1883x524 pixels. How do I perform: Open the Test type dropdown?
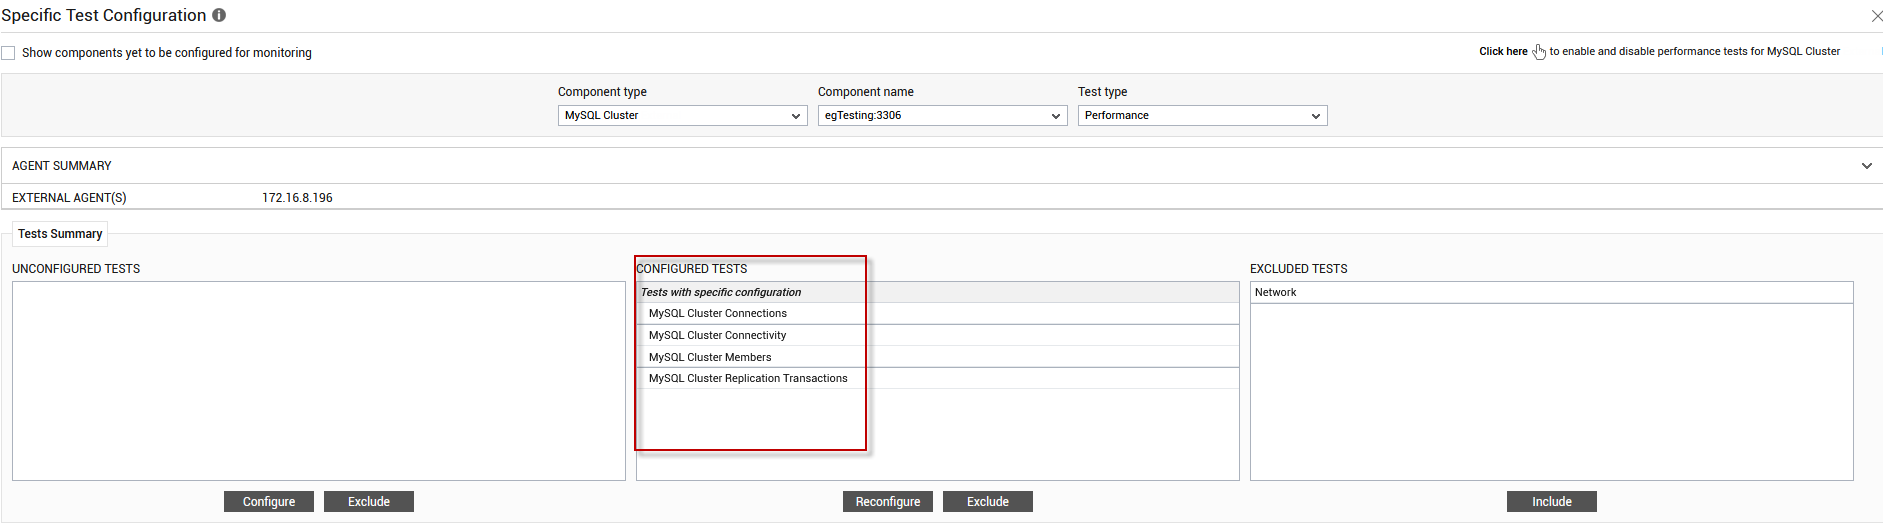pos(1202,116)
